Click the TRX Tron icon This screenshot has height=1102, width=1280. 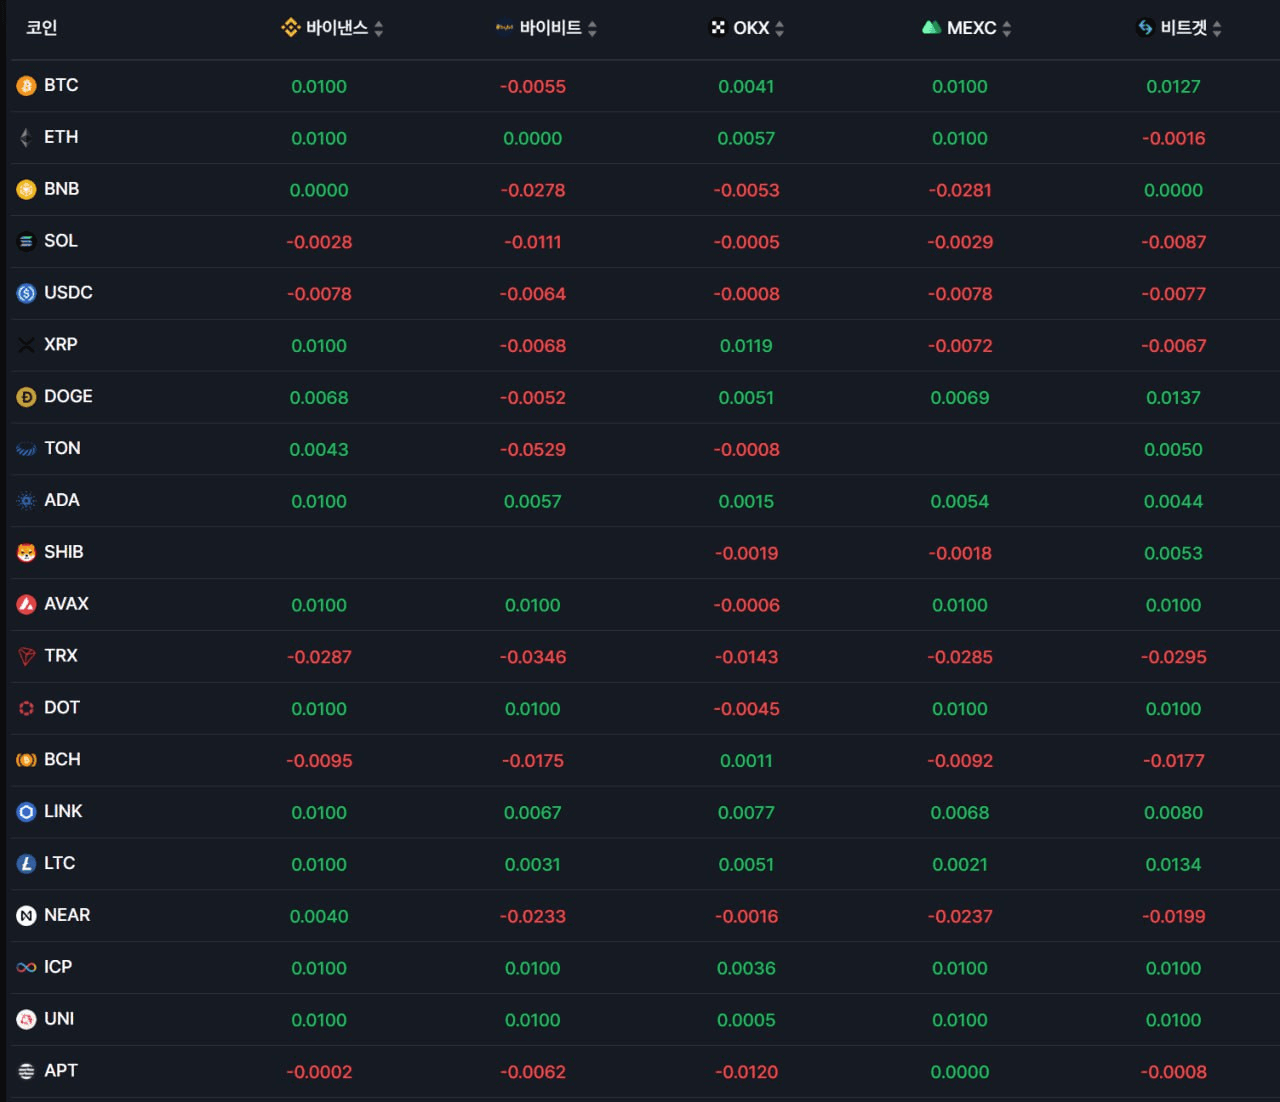[x=26, y=657]
